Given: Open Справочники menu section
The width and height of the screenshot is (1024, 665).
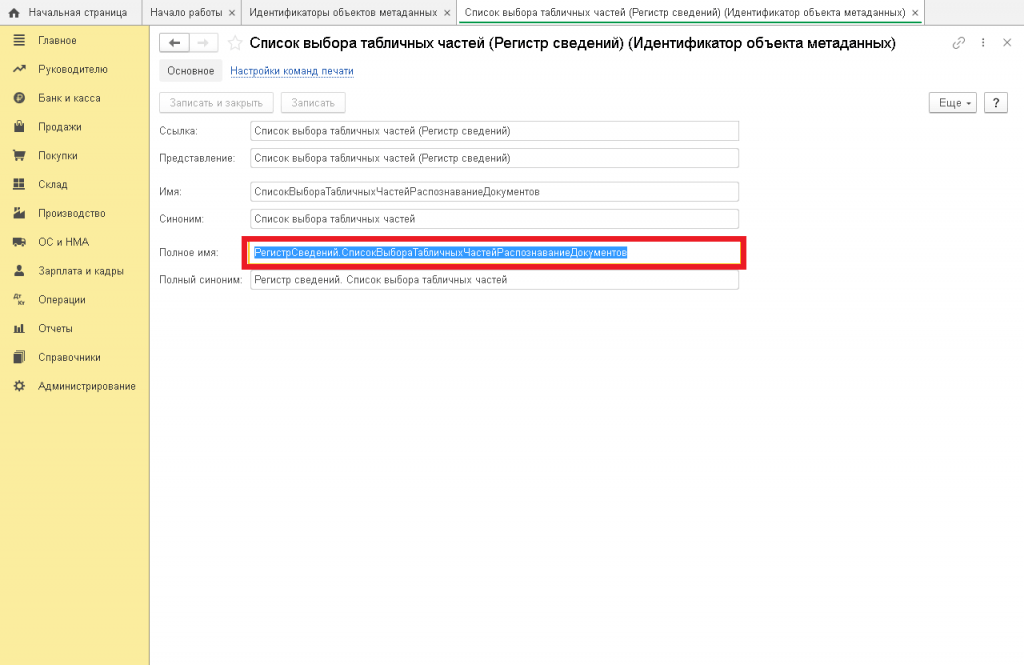Looking at the screenshot, I should (69, 357).
